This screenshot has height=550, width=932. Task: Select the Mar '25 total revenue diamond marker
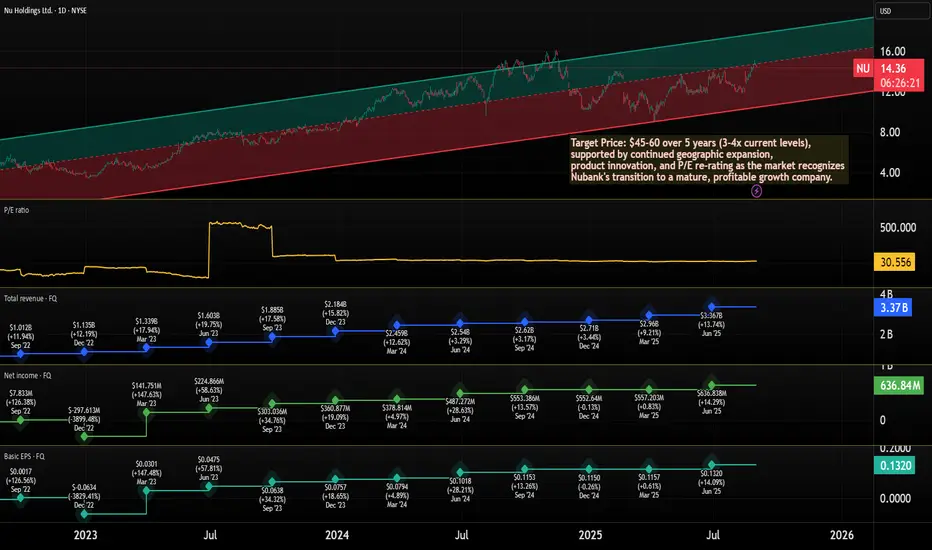[x=649, y=315]
